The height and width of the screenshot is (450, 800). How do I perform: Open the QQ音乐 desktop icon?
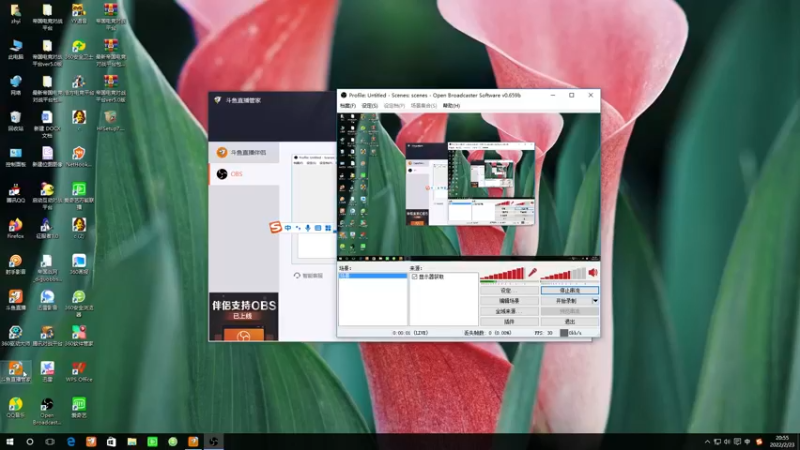pyautogui.click(x=15, y=407)
